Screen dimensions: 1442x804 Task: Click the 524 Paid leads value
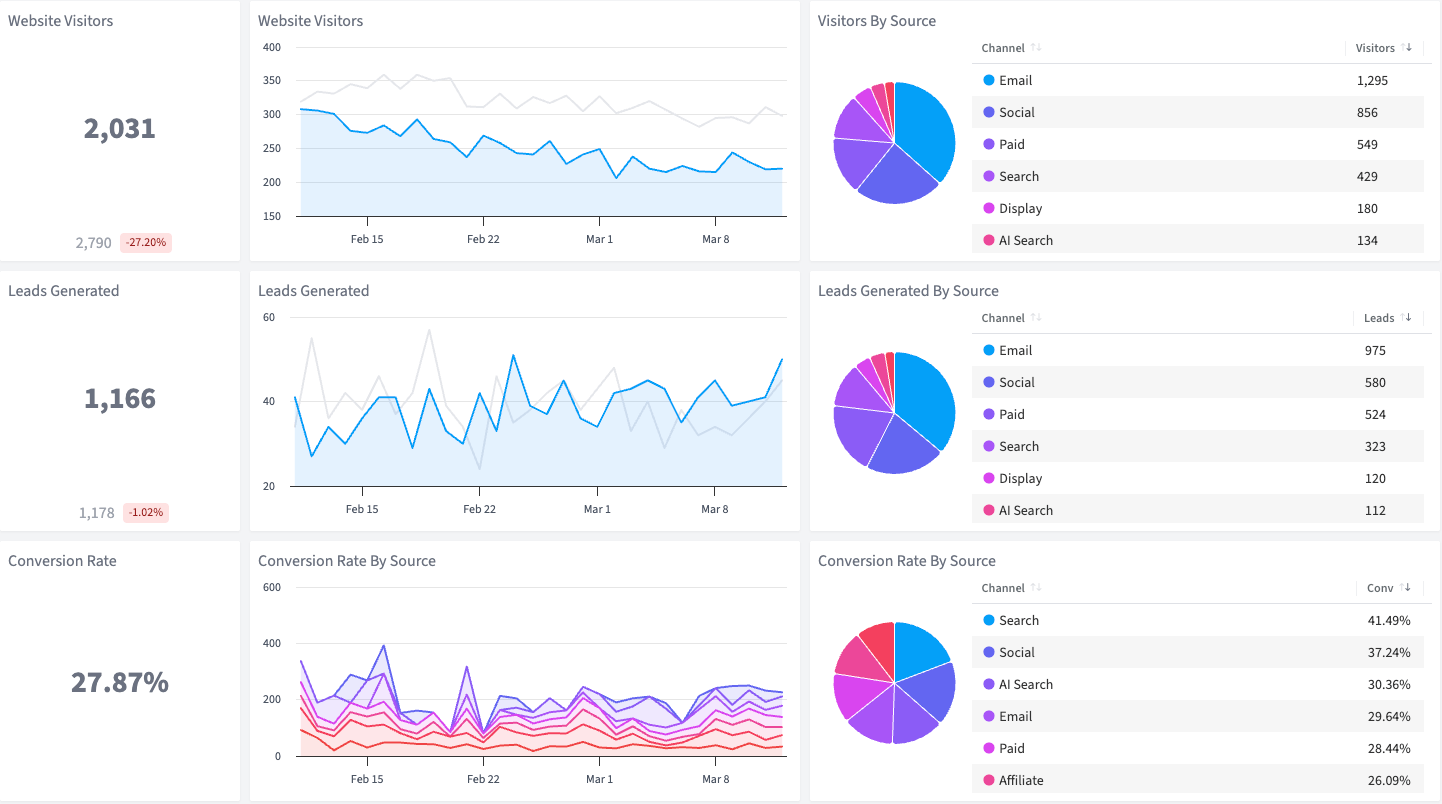[1375, 414]
